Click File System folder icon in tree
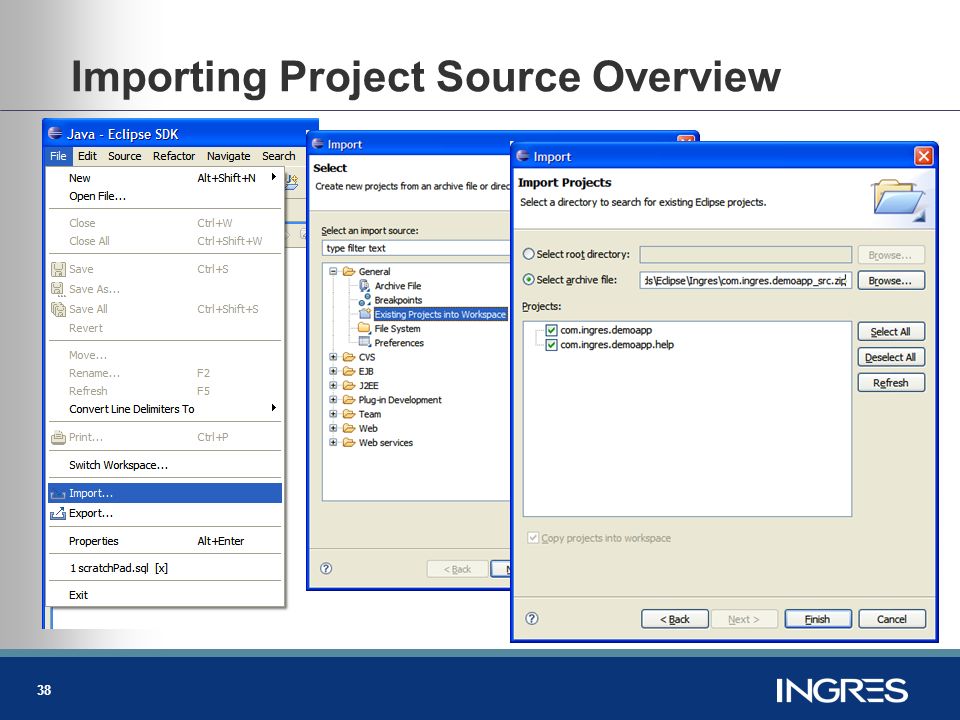The image size is (960, 720). point(364,328)
